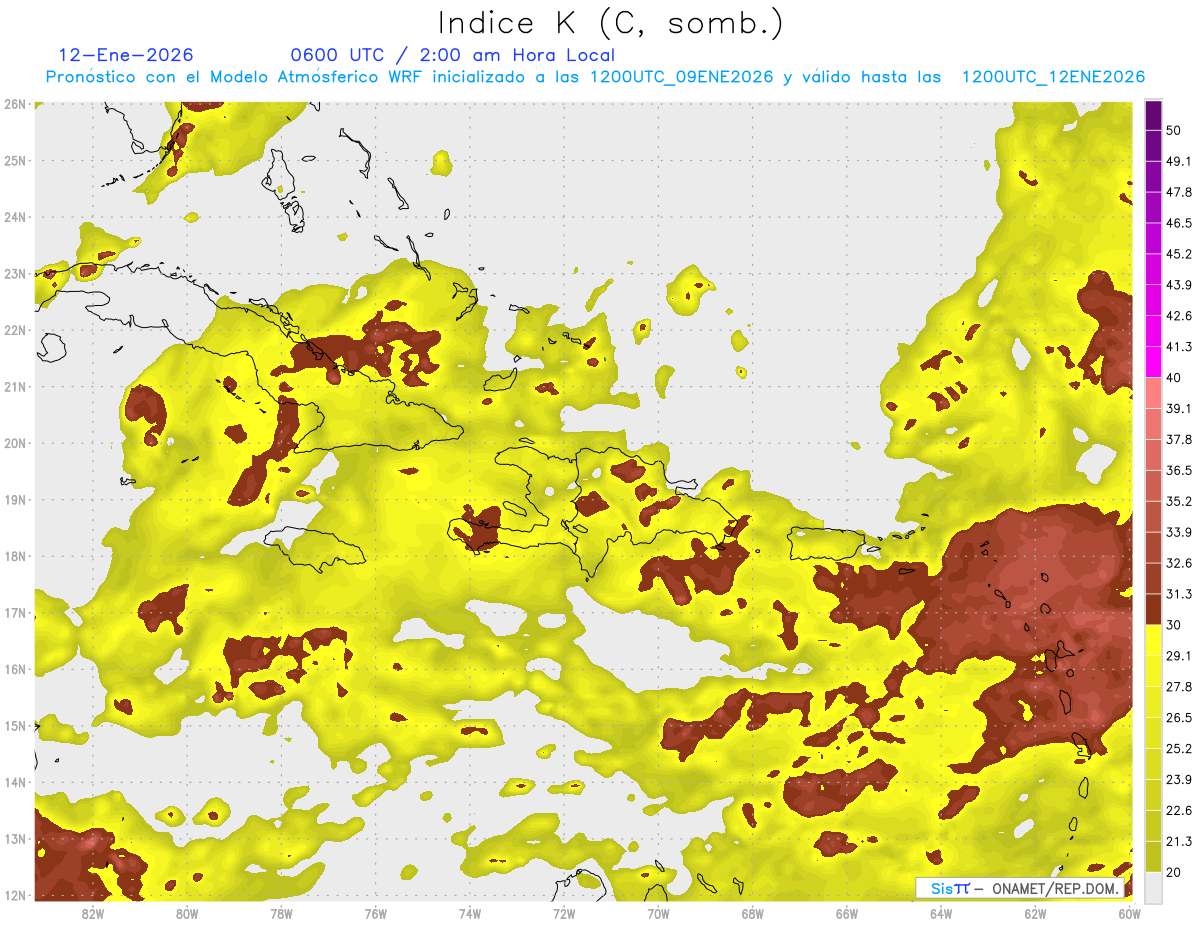This screenshot has height=927, width=1200.
Task: Click the colorbar value "49.1"
Action: 1179,161
